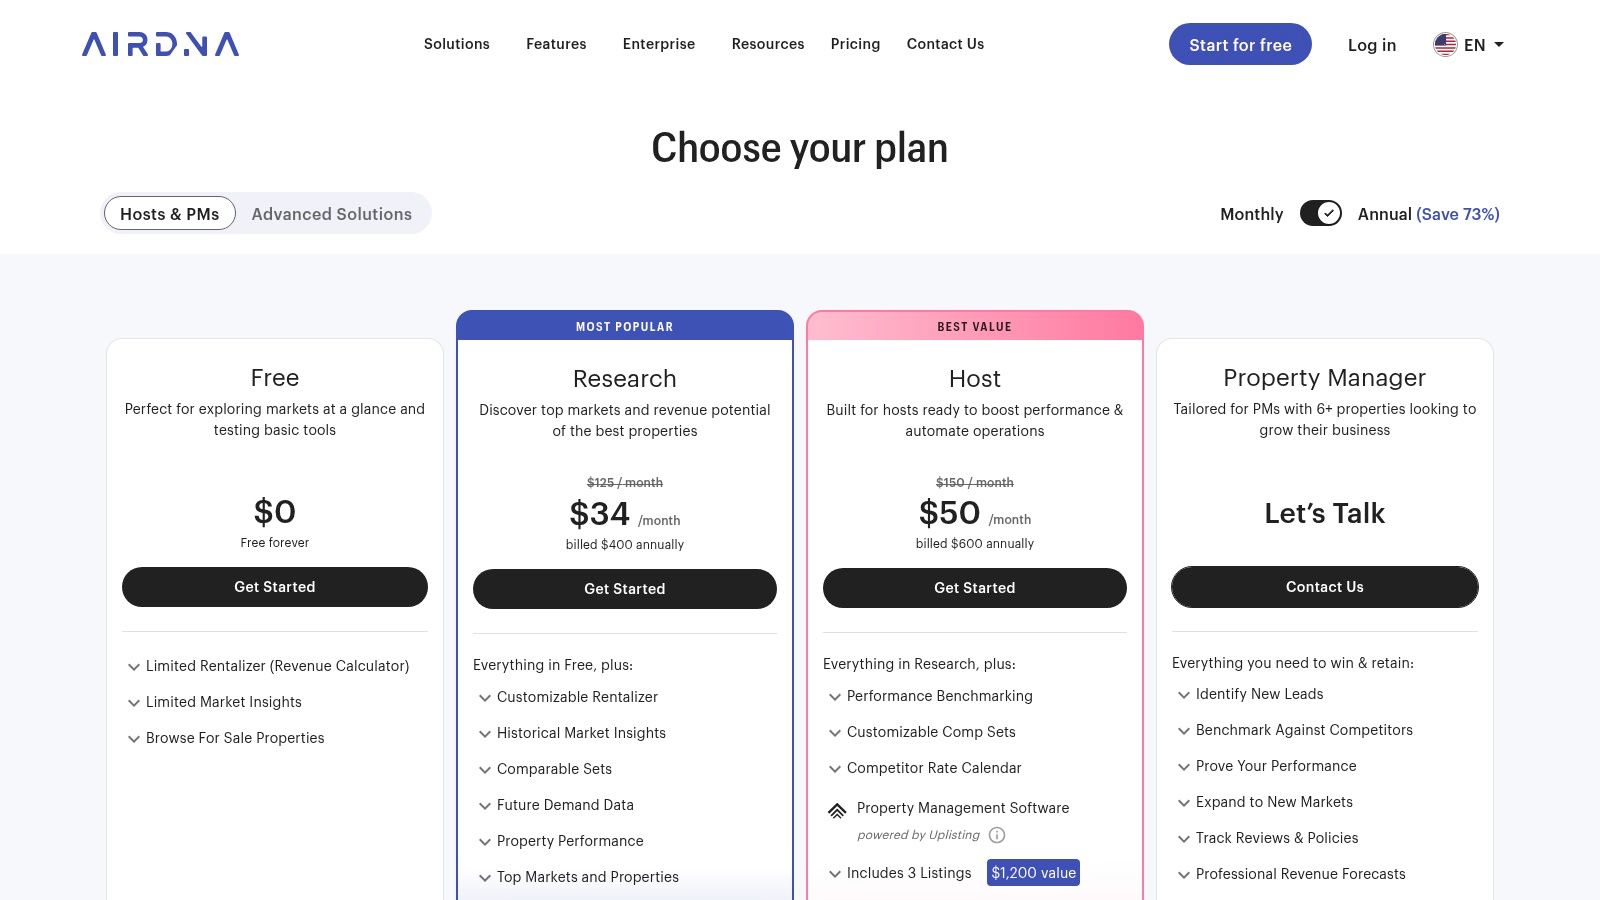Select the Hosts & PMs plan option
The image size is (1600, 900).
(x=170, y=214)
